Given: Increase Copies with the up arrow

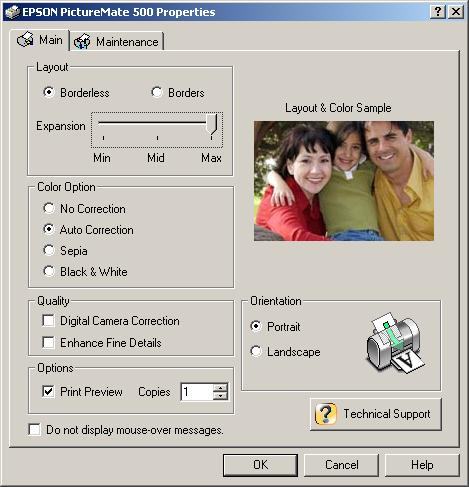Looking at the screenshot, I should (220, 388).
